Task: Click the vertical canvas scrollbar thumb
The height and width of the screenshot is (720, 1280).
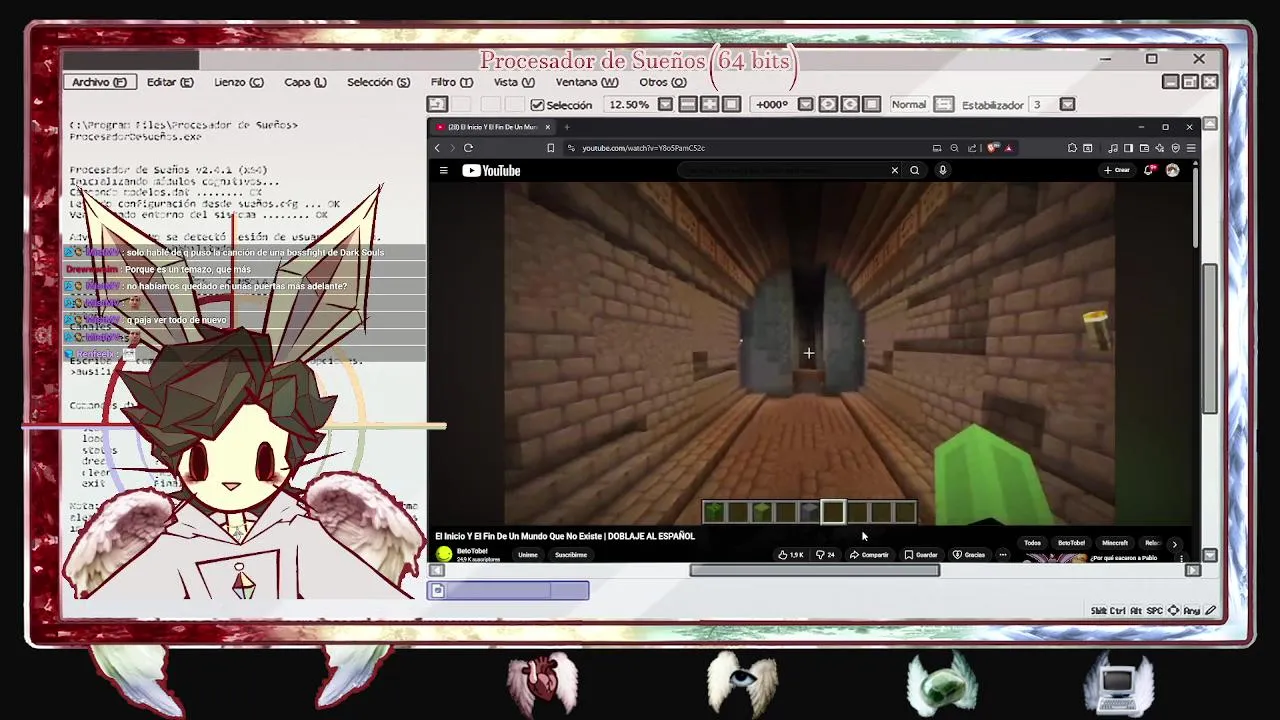Action: (x=1210, y=338)
